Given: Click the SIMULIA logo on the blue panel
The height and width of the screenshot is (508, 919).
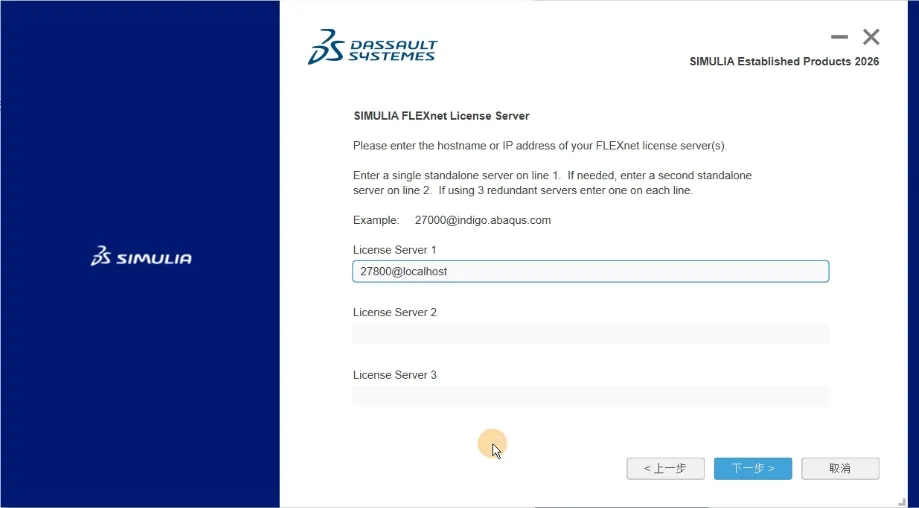Looking at the screenshot, I should coord(141,257).
